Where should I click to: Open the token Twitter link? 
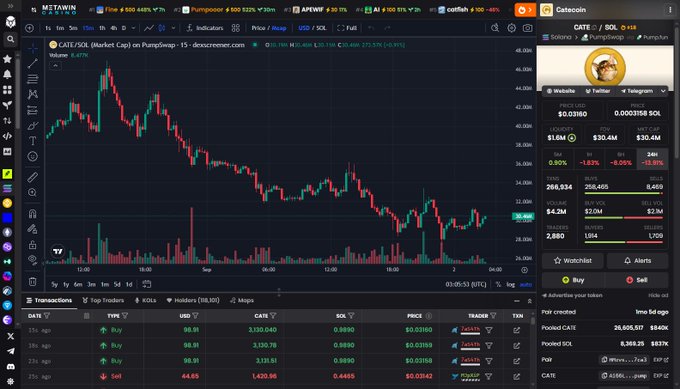click(x=598, y=91)
